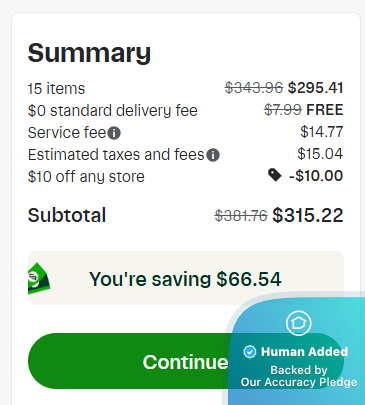Viewport: 365px width, 405px height.
Task: Click the green cash icon in savings banner
Action: click(x=39, y=278)
